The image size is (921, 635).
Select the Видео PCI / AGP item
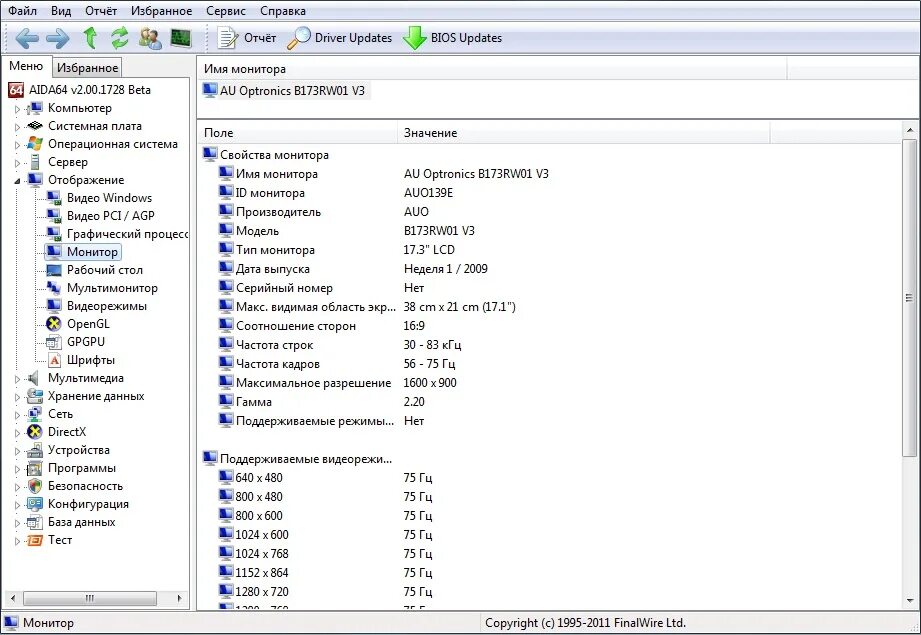pyautogui.click(x=110, y=216)
